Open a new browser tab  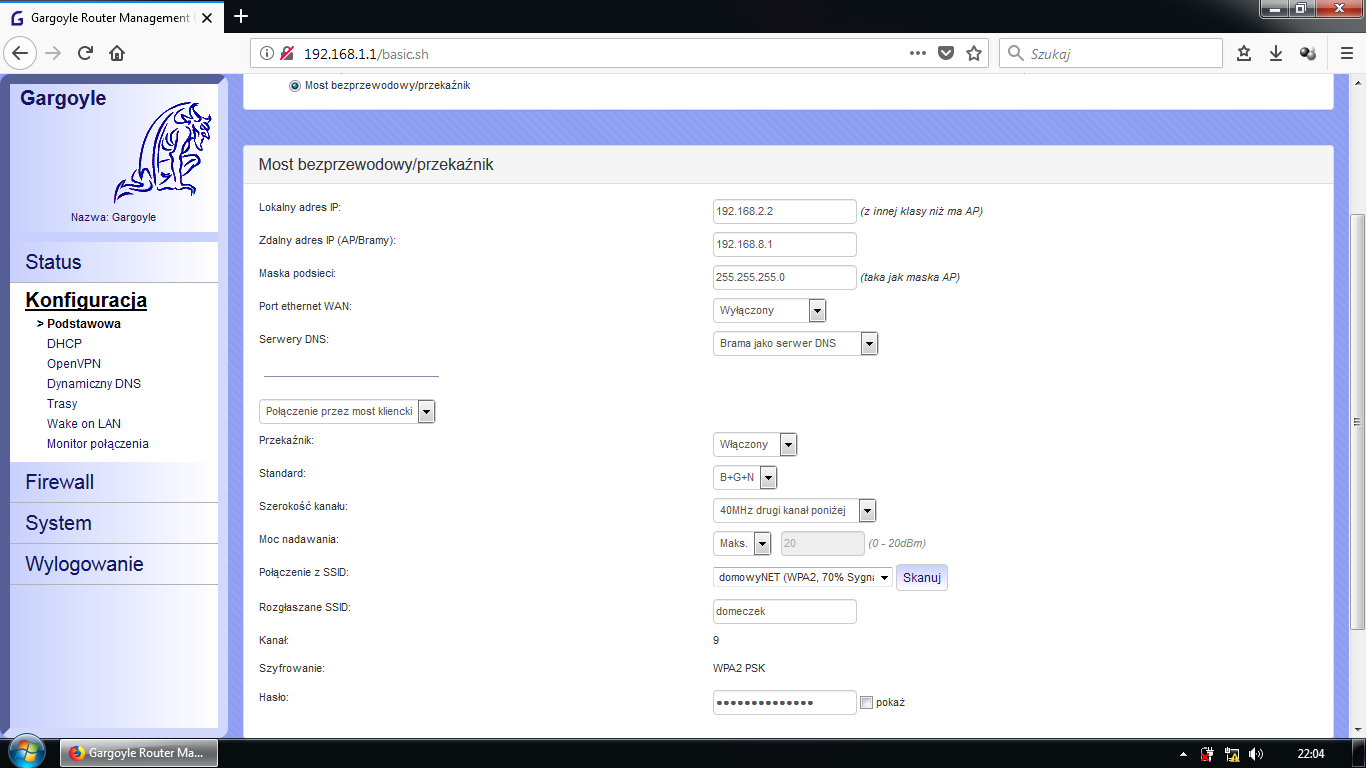[x=240, y=16]
